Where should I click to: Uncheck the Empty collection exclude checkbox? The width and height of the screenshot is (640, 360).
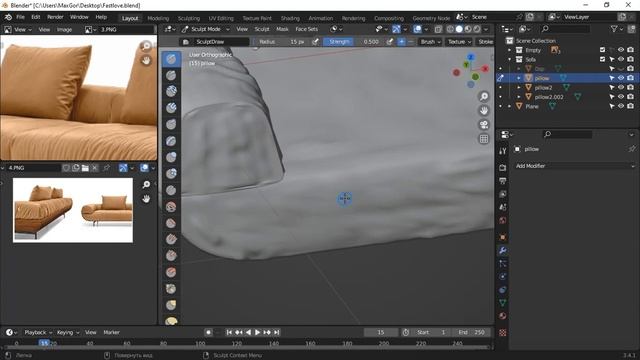point(602,50)
